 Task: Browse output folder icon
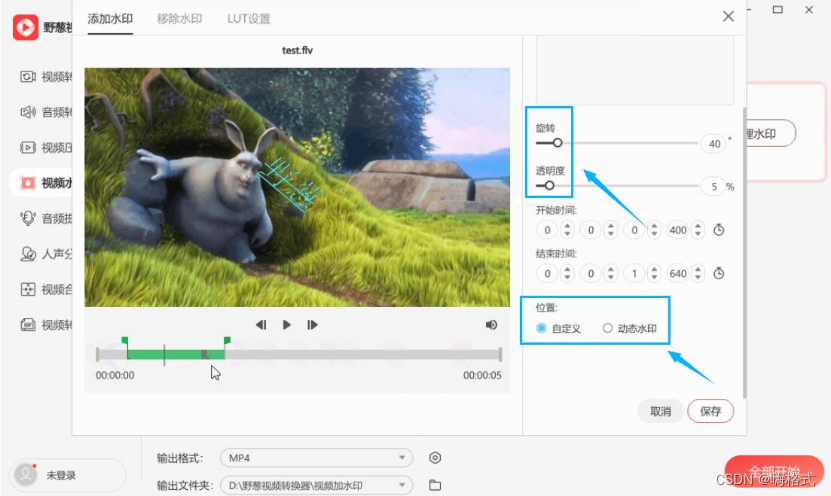pyautogui.click(x=435, y=485)
